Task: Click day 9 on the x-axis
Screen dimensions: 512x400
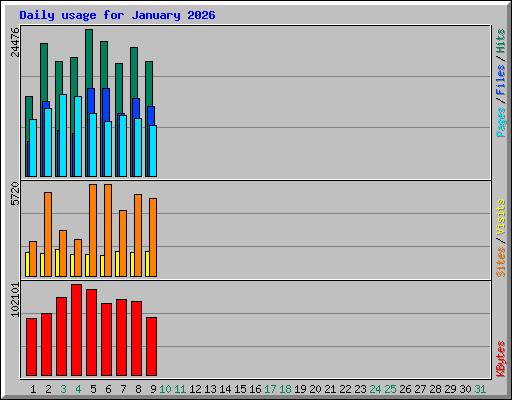Action: tap(153, 389)
